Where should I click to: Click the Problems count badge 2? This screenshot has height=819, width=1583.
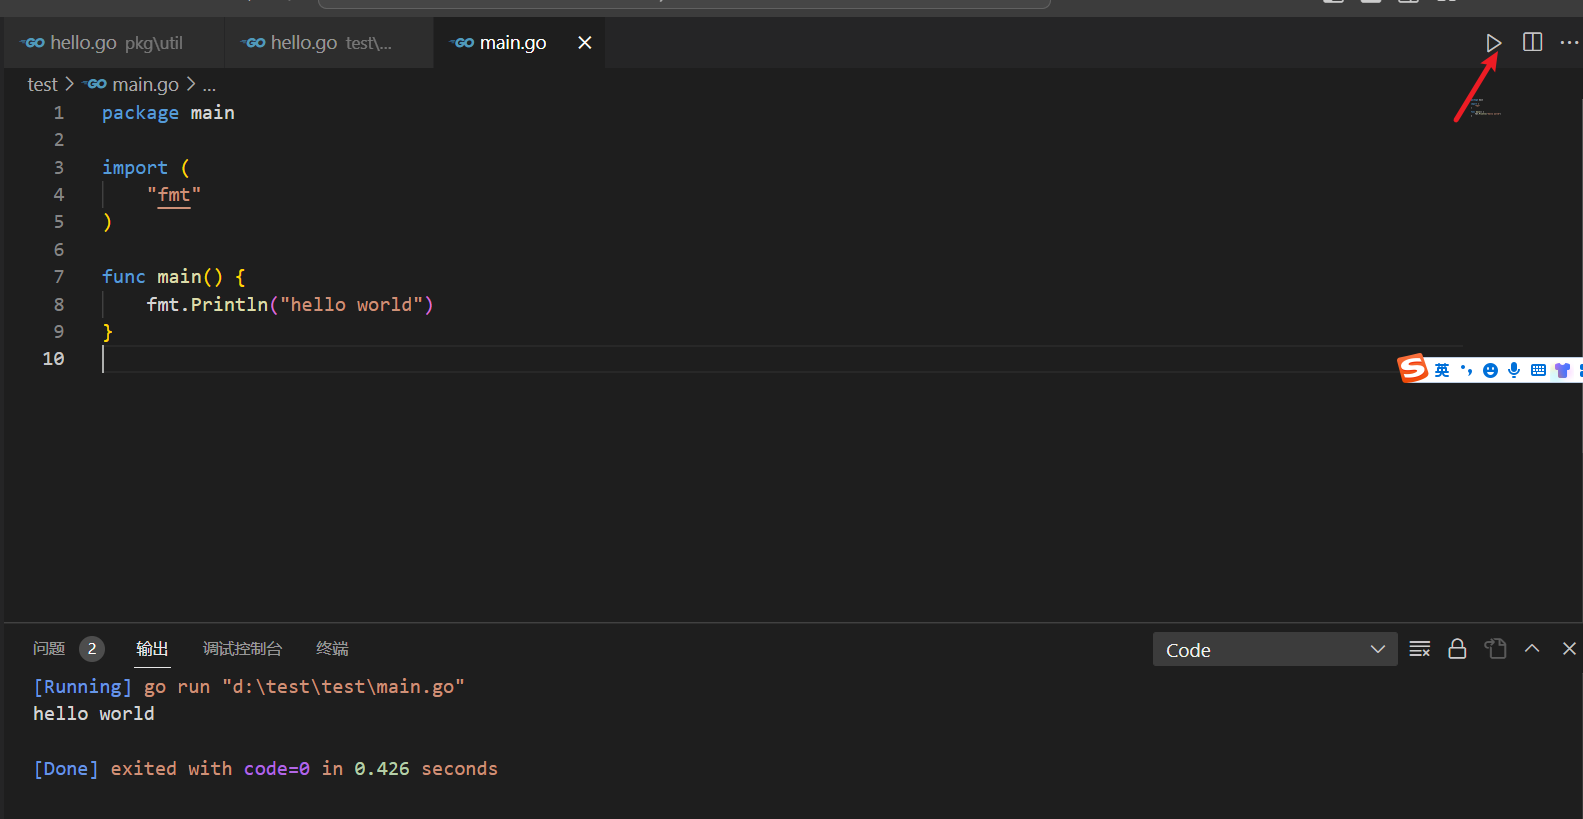click(x=92, y=649)
